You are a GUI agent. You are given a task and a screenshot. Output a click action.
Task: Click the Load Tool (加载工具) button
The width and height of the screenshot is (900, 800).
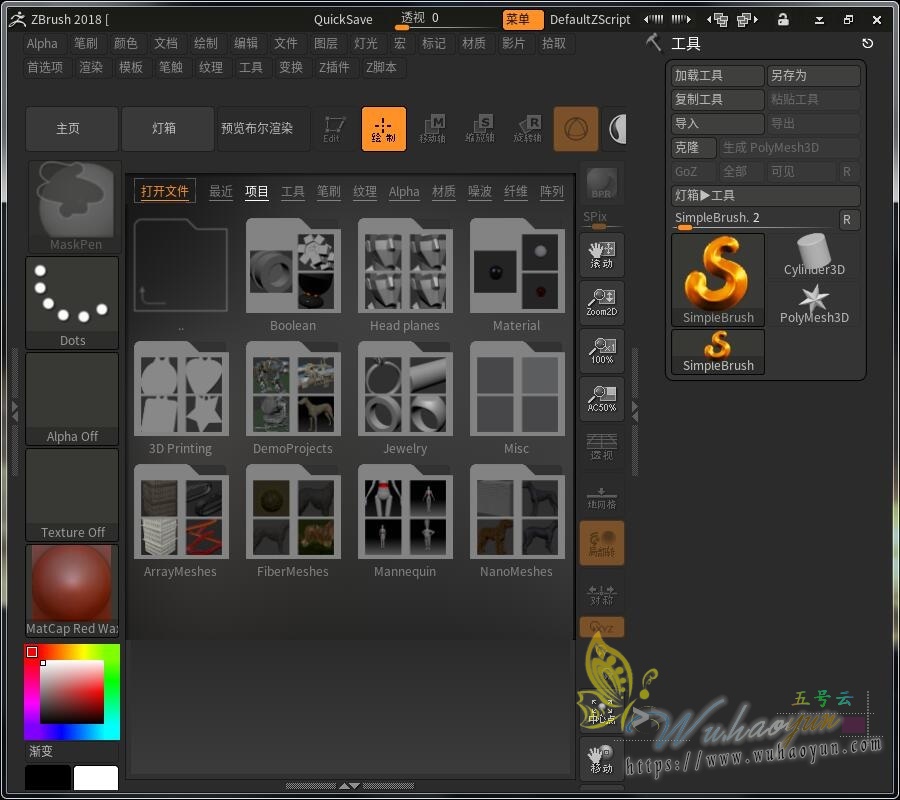coord(718,76)
